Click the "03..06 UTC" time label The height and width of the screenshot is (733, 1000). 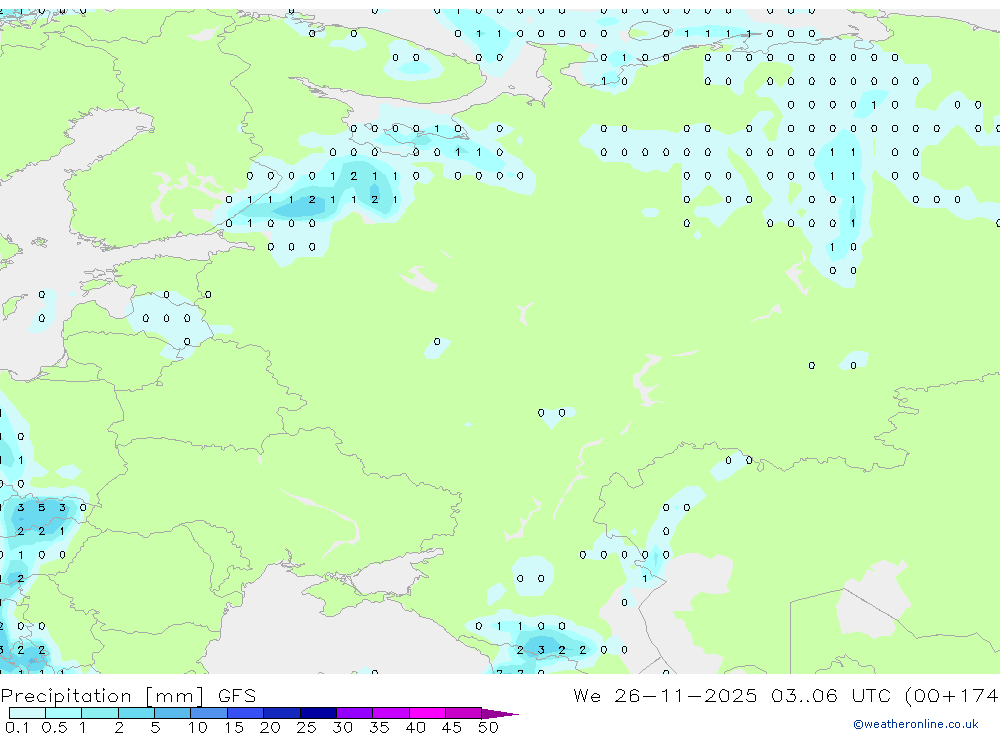click(830, 695)
